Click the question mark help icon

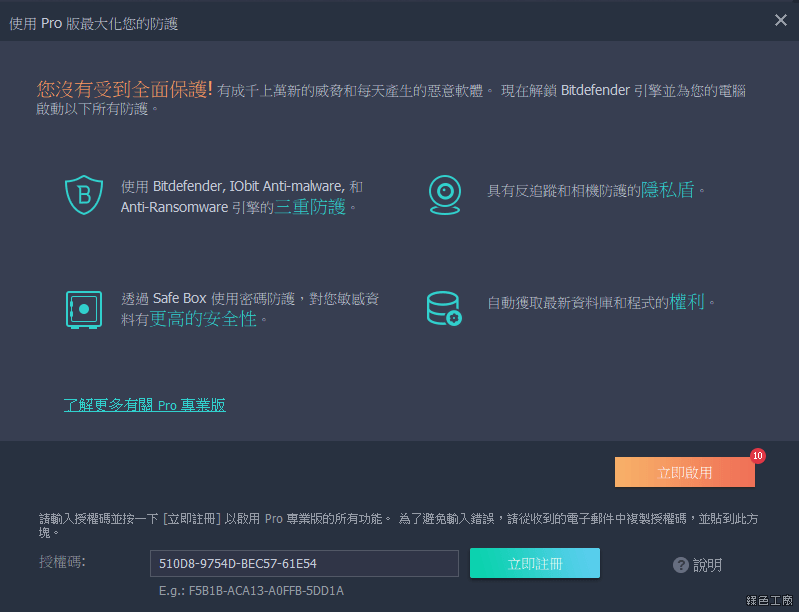[x=681, y=565]
